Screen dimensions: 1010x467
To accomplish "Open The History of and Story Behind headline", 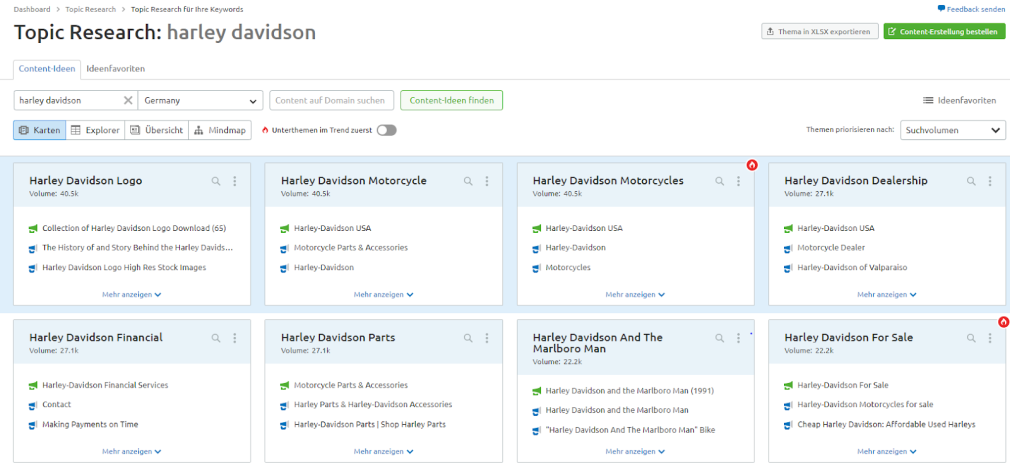I will click(138, 248).
